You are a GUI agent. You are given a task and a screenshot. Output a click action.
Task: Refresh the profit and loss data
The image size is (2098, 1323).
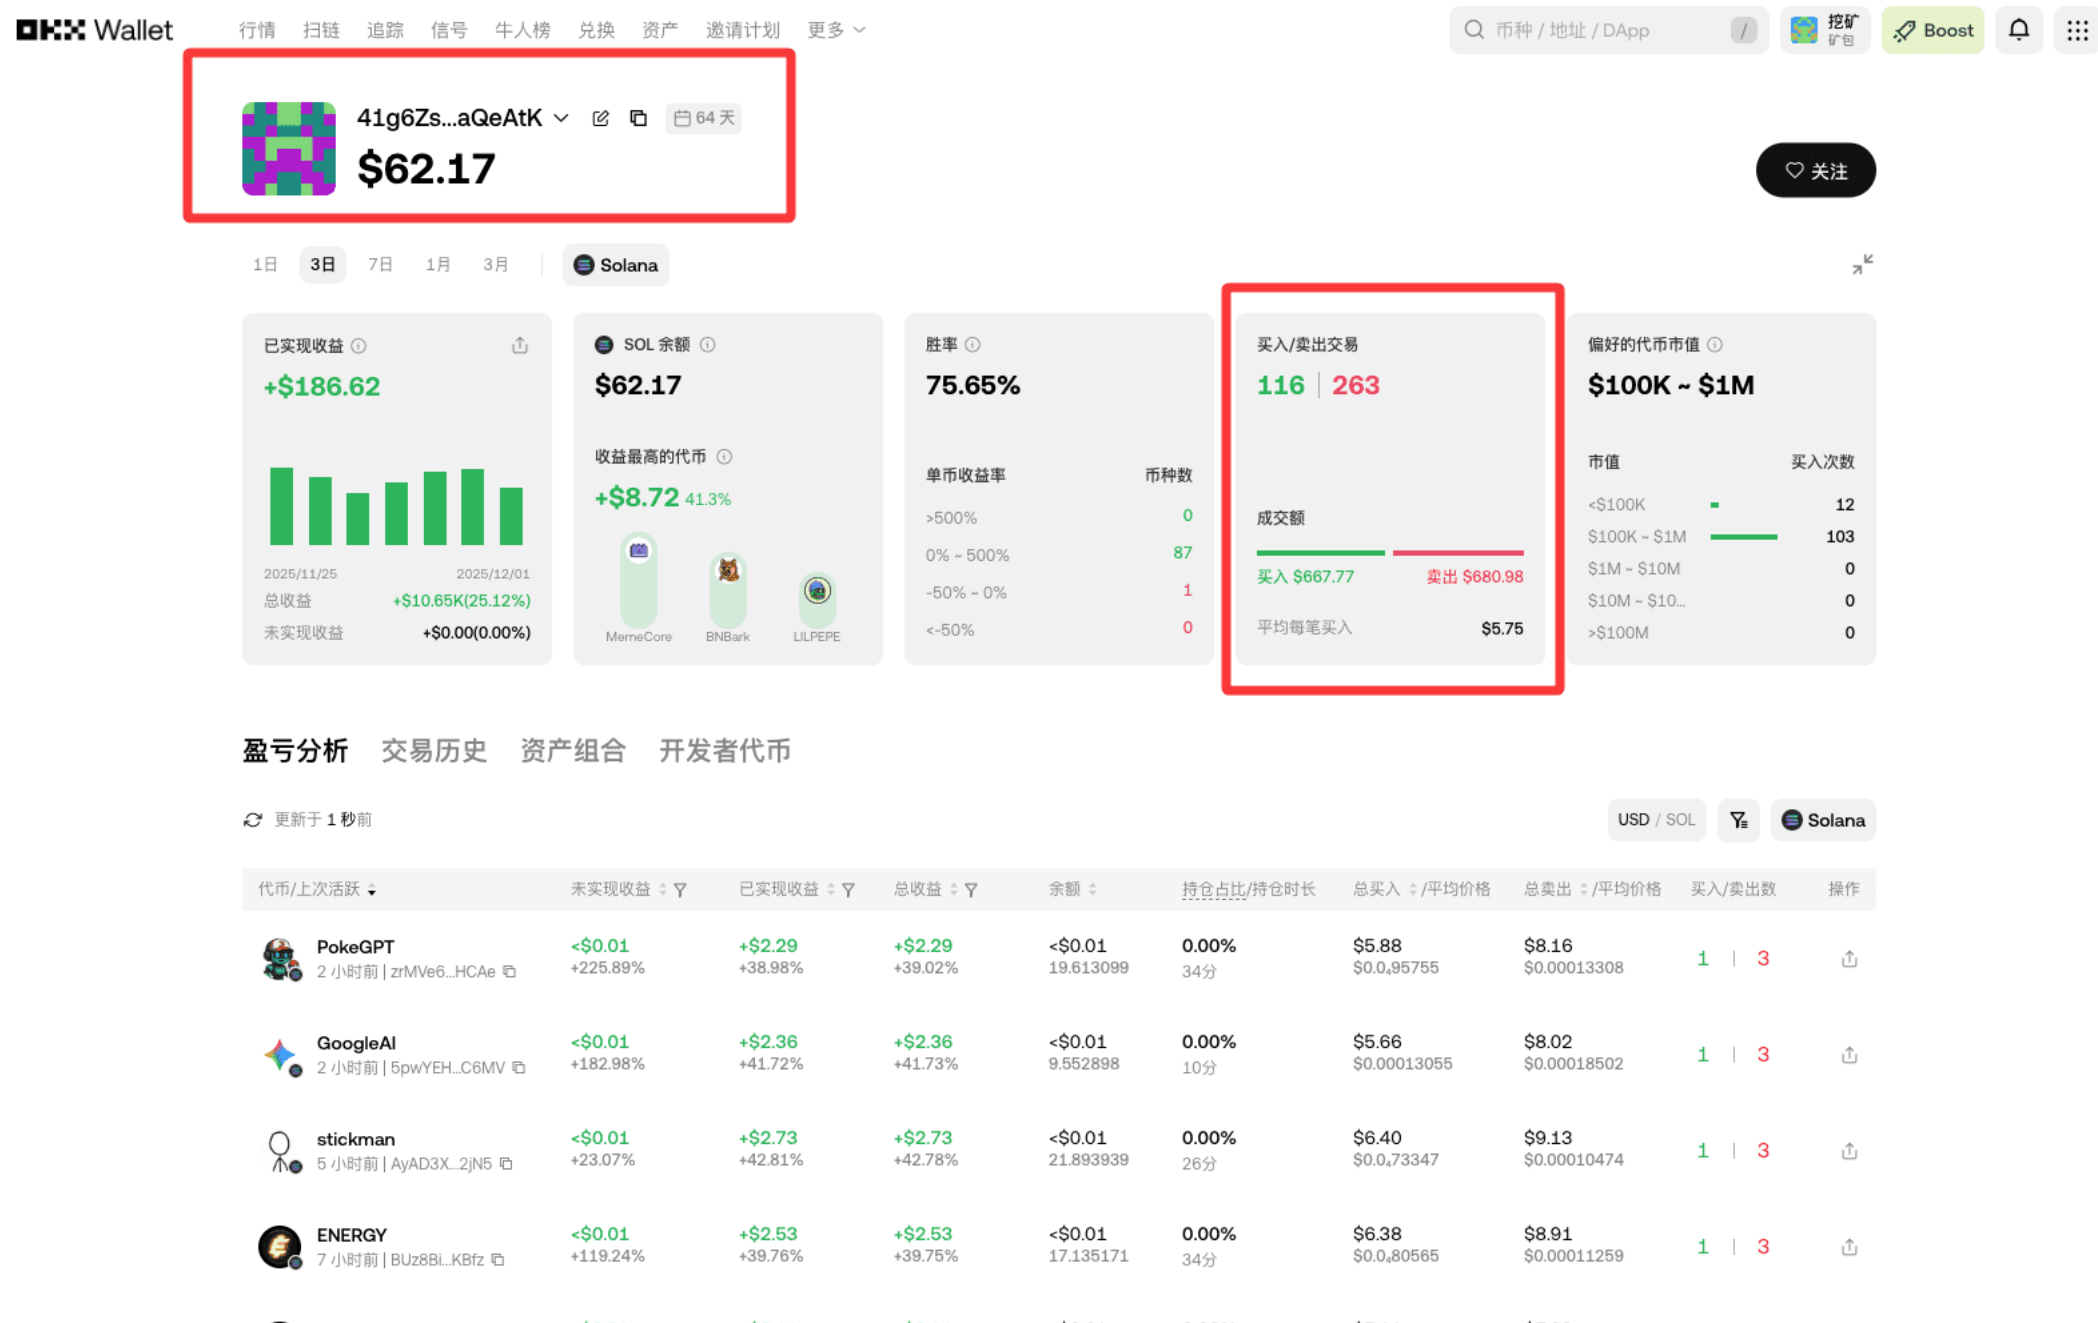(x=253, y=820)
